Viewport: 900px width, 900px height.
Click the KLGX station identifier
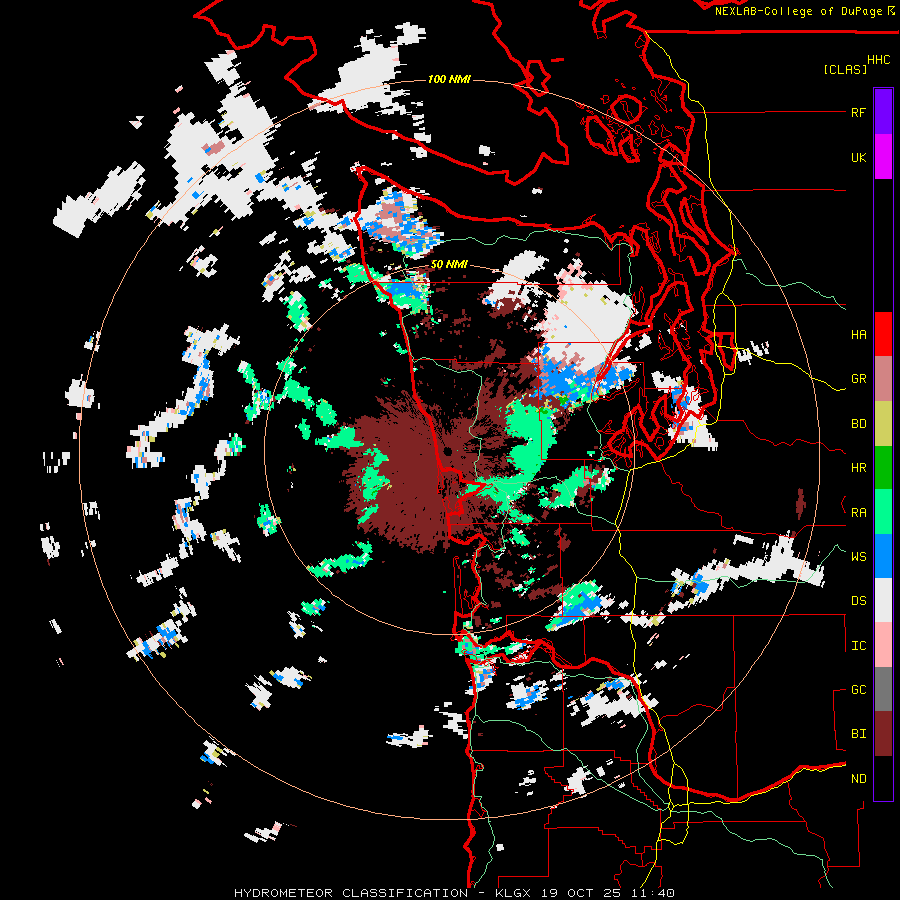click(513, 893)
